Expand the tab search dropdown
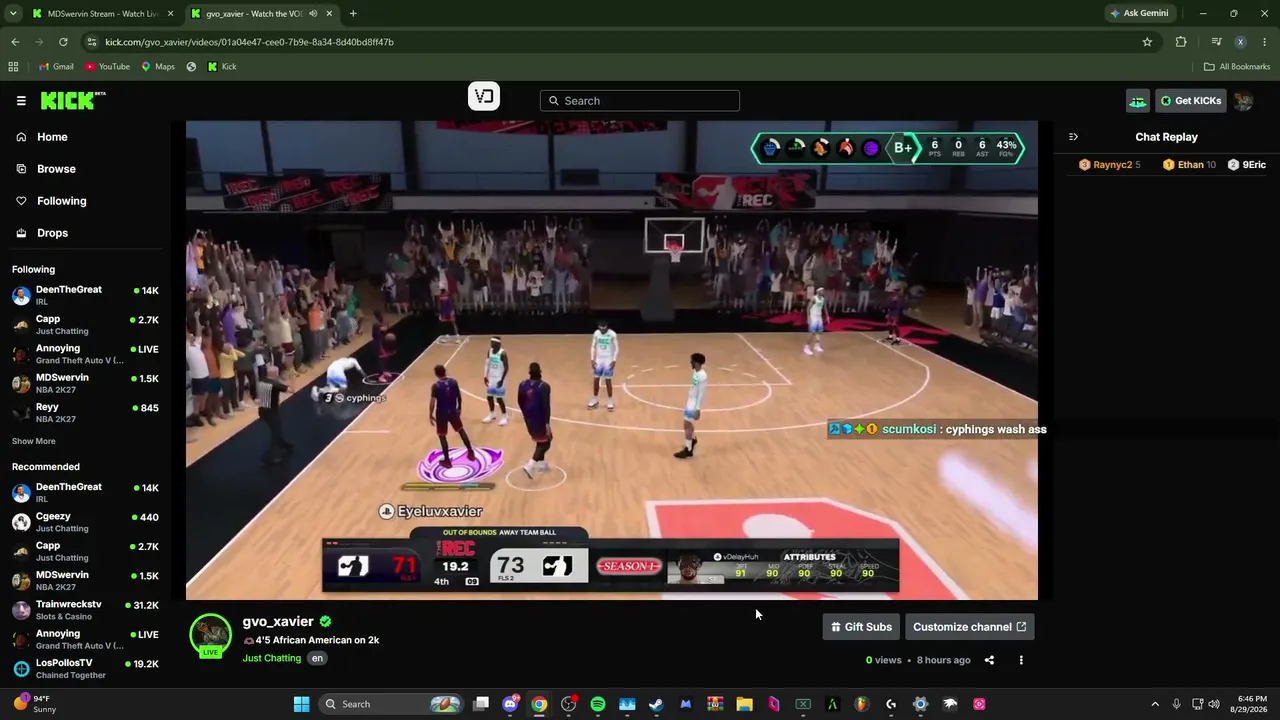 (14, 14)
